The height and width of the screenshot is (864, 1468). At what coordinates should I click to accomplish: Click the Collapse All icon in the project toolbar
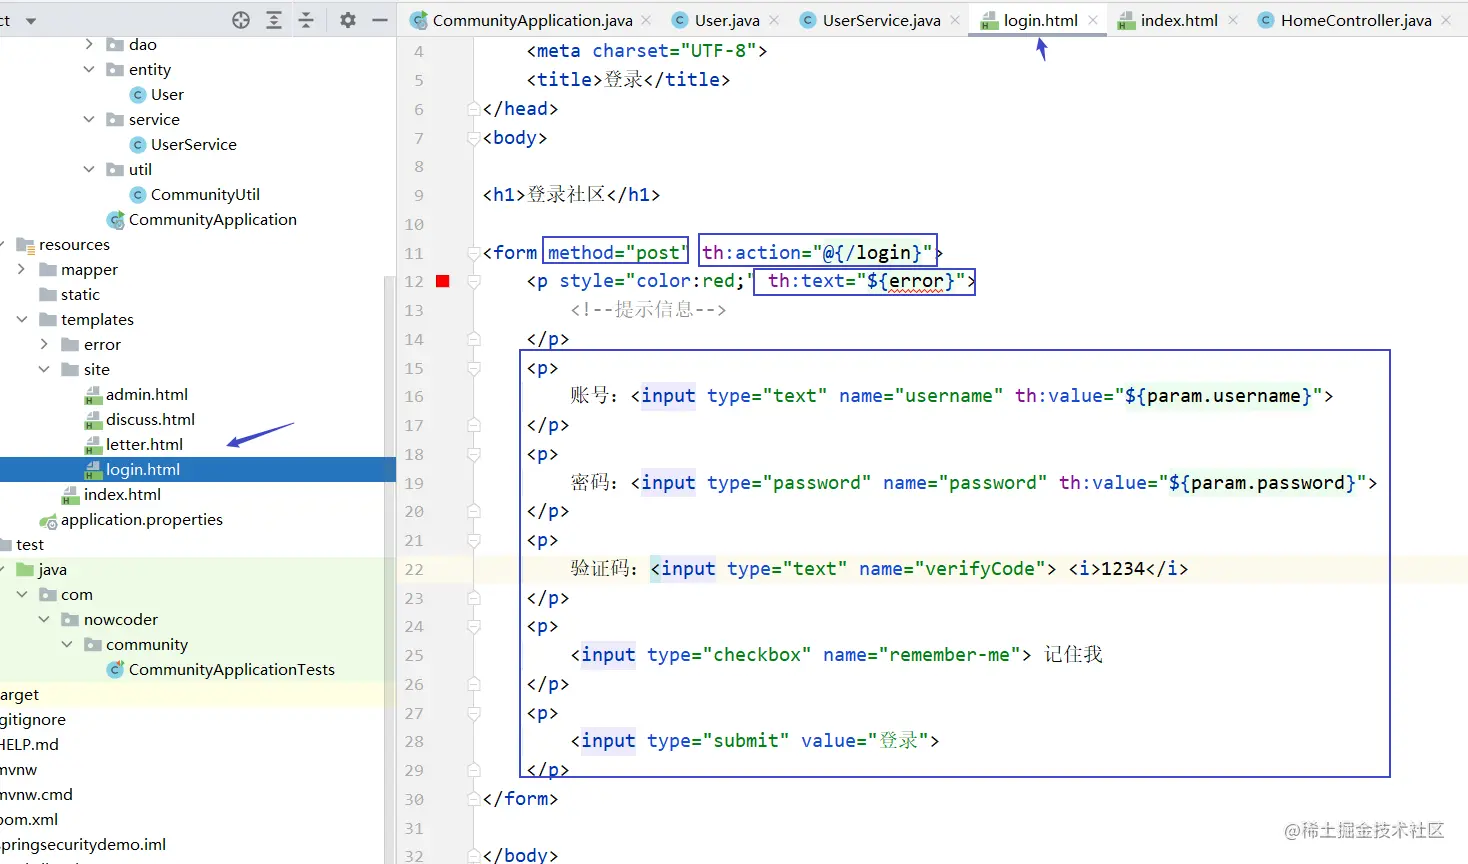coord(306,20)
